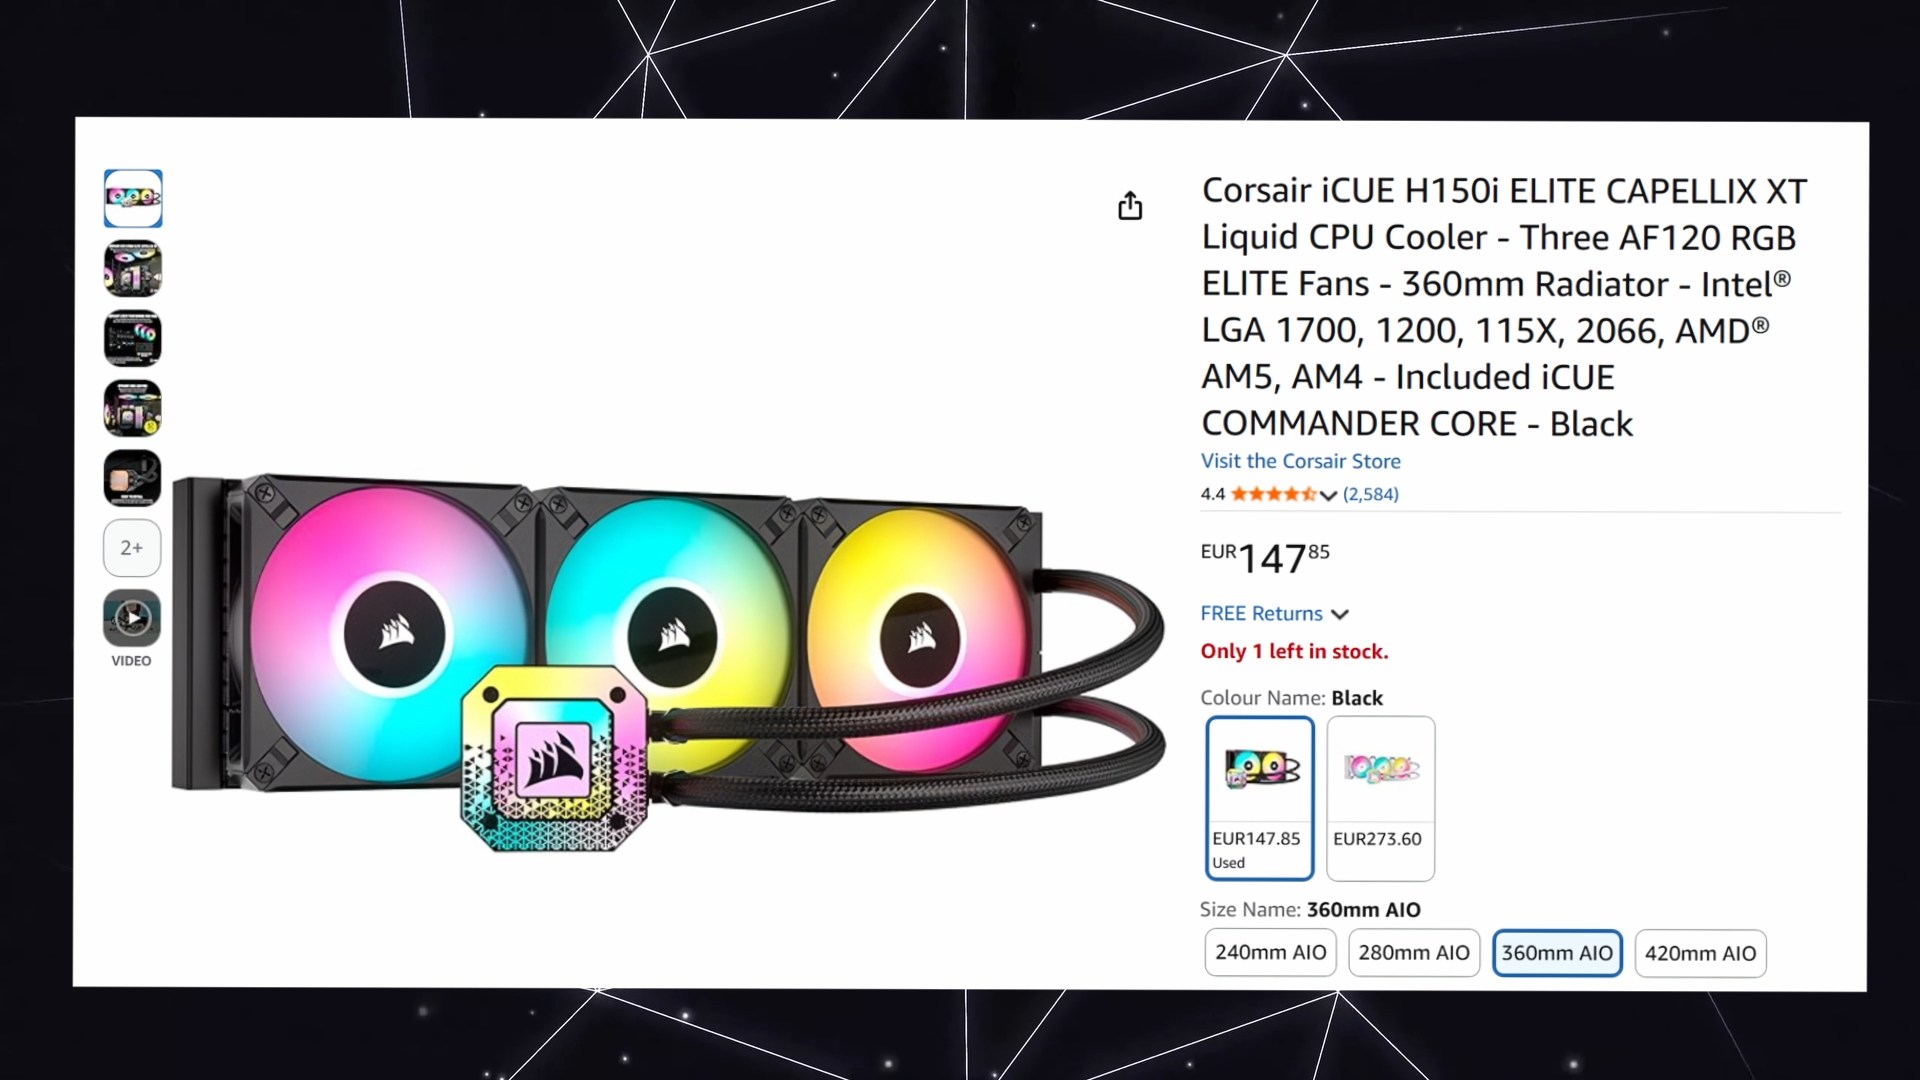The height and width of the screenshot is (1080, 1920).
Task: Choose the 360mm AIO size
Action: coord(1557,953)
